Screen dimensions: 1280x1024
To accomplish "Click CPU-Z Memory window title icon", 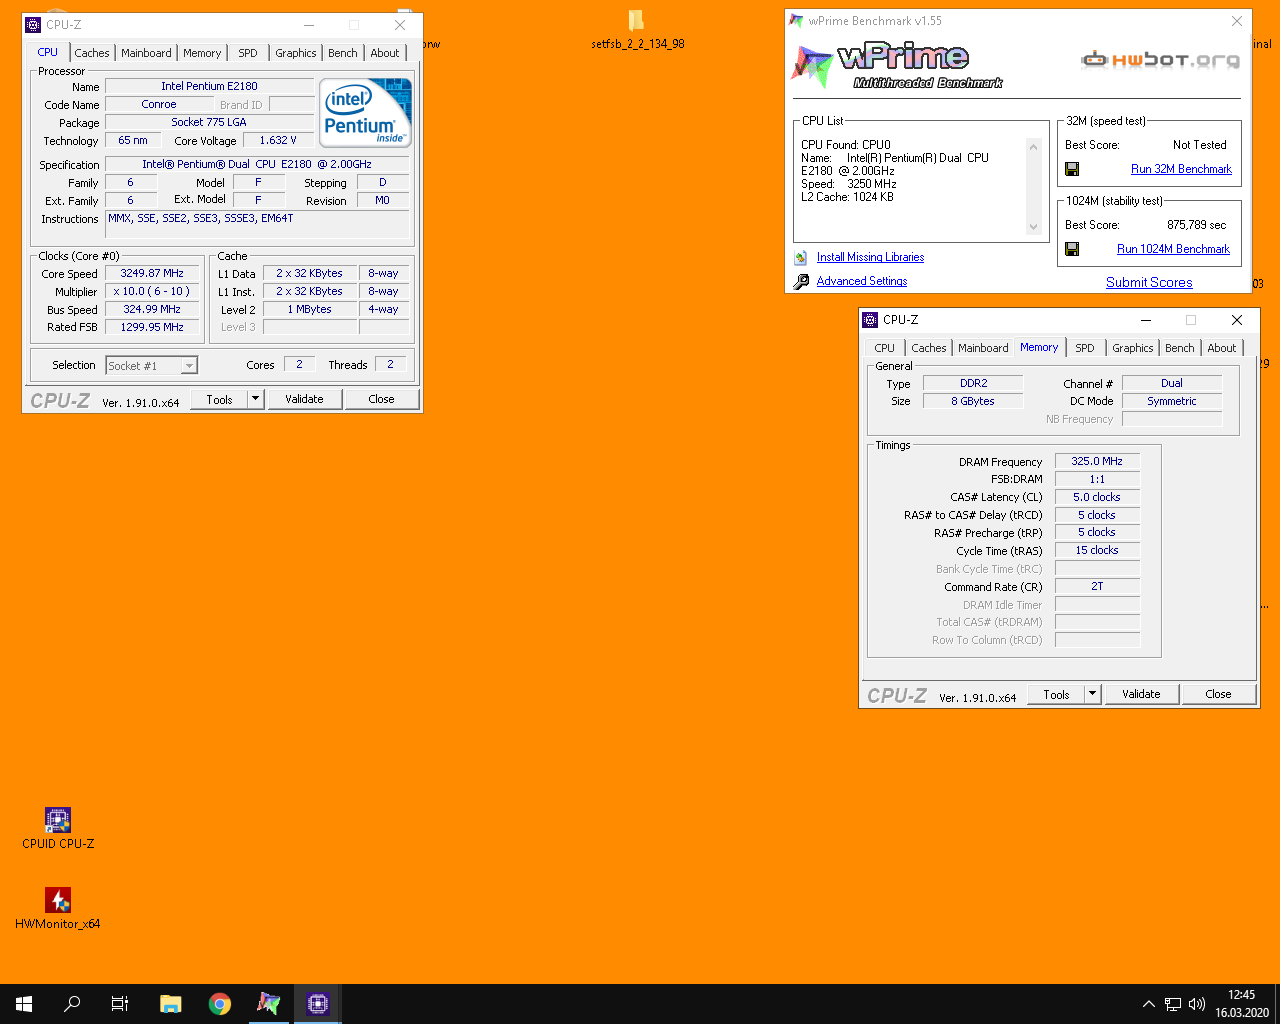I will coord(871,320).
